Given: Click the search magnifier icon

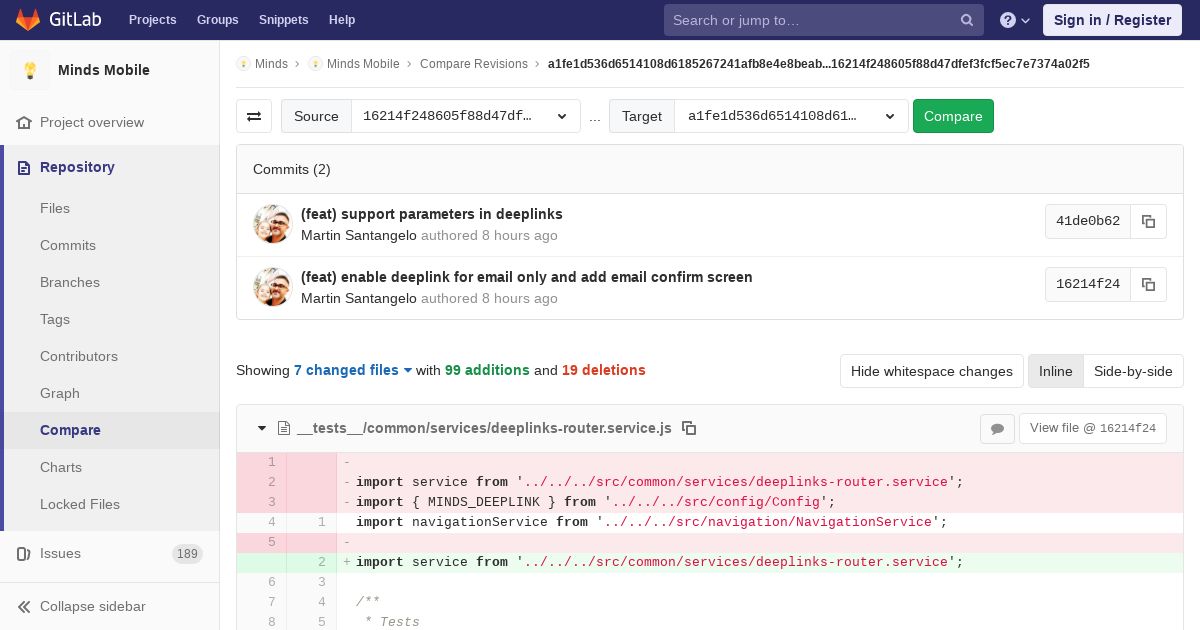Looking at the screenshot, I should (x=967, y=20).
